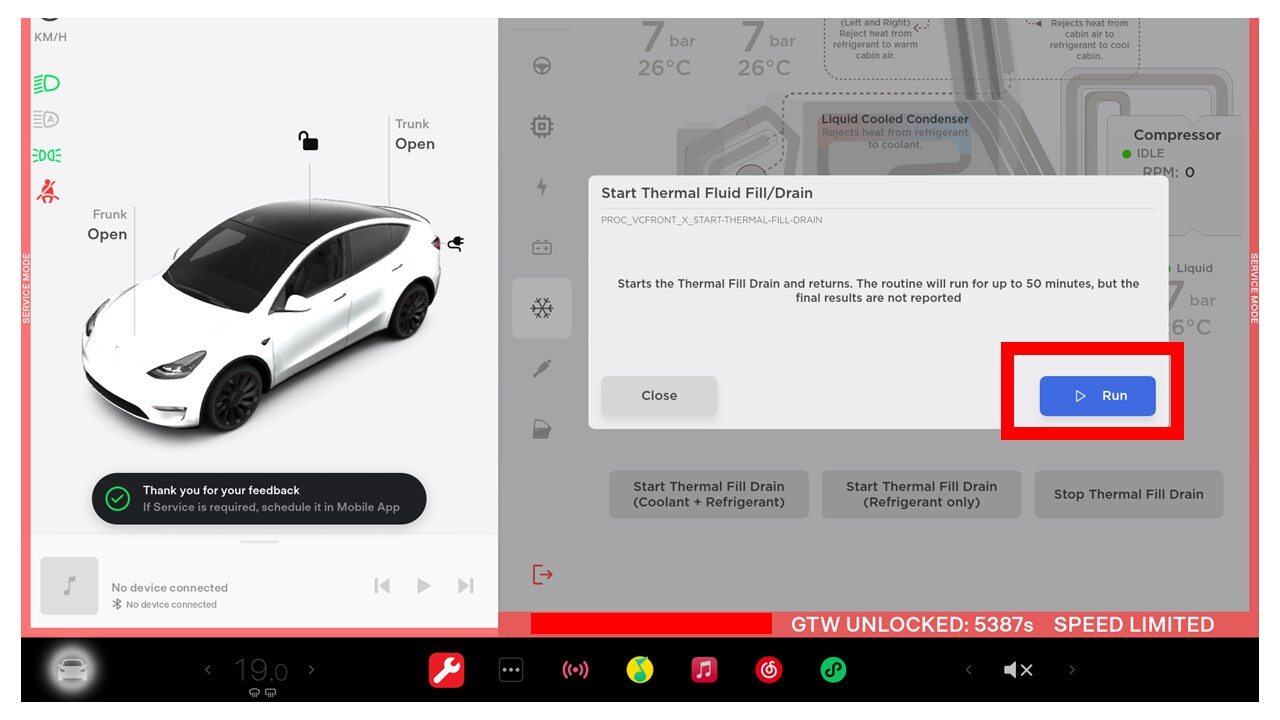Toggle the door lock padlock icon
This screenshot has width=1280, height=720.
pos(309,141)
